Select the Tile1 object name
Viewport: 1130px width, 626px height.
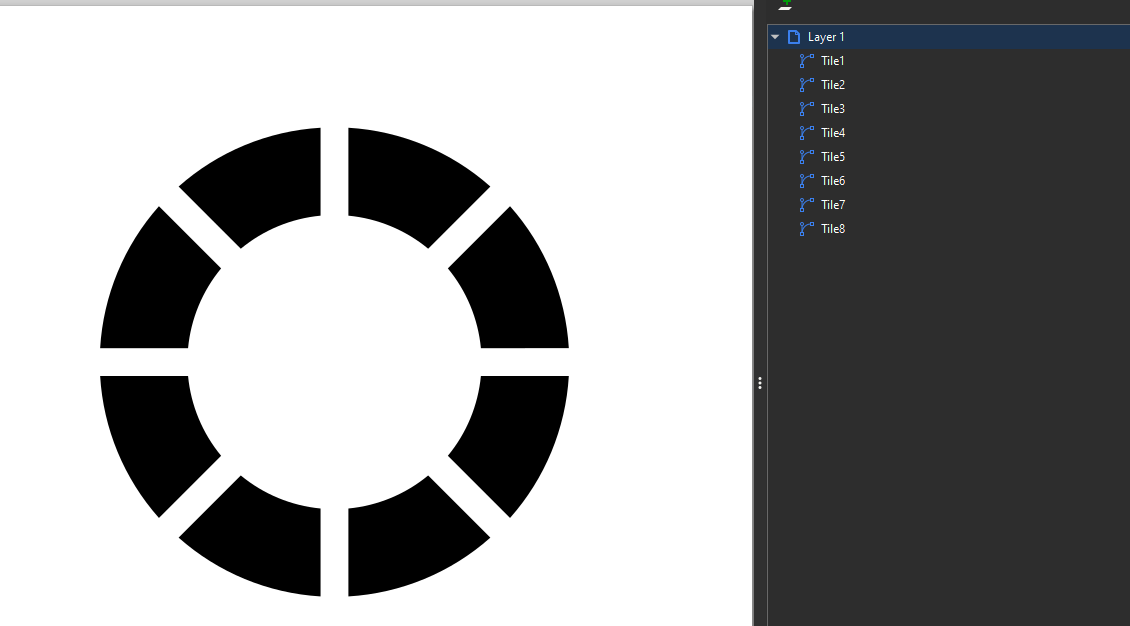click(x=832, y=61)
